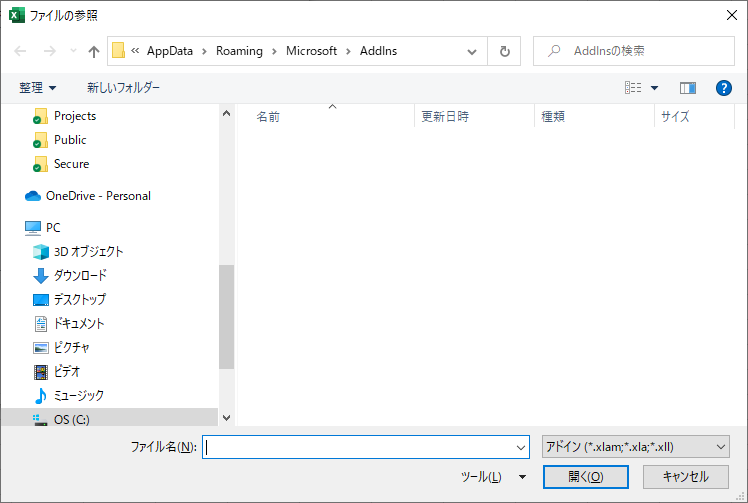Open the view options dropdown arrow
This screenshot has height=503, width=748.
coord(654,88)
